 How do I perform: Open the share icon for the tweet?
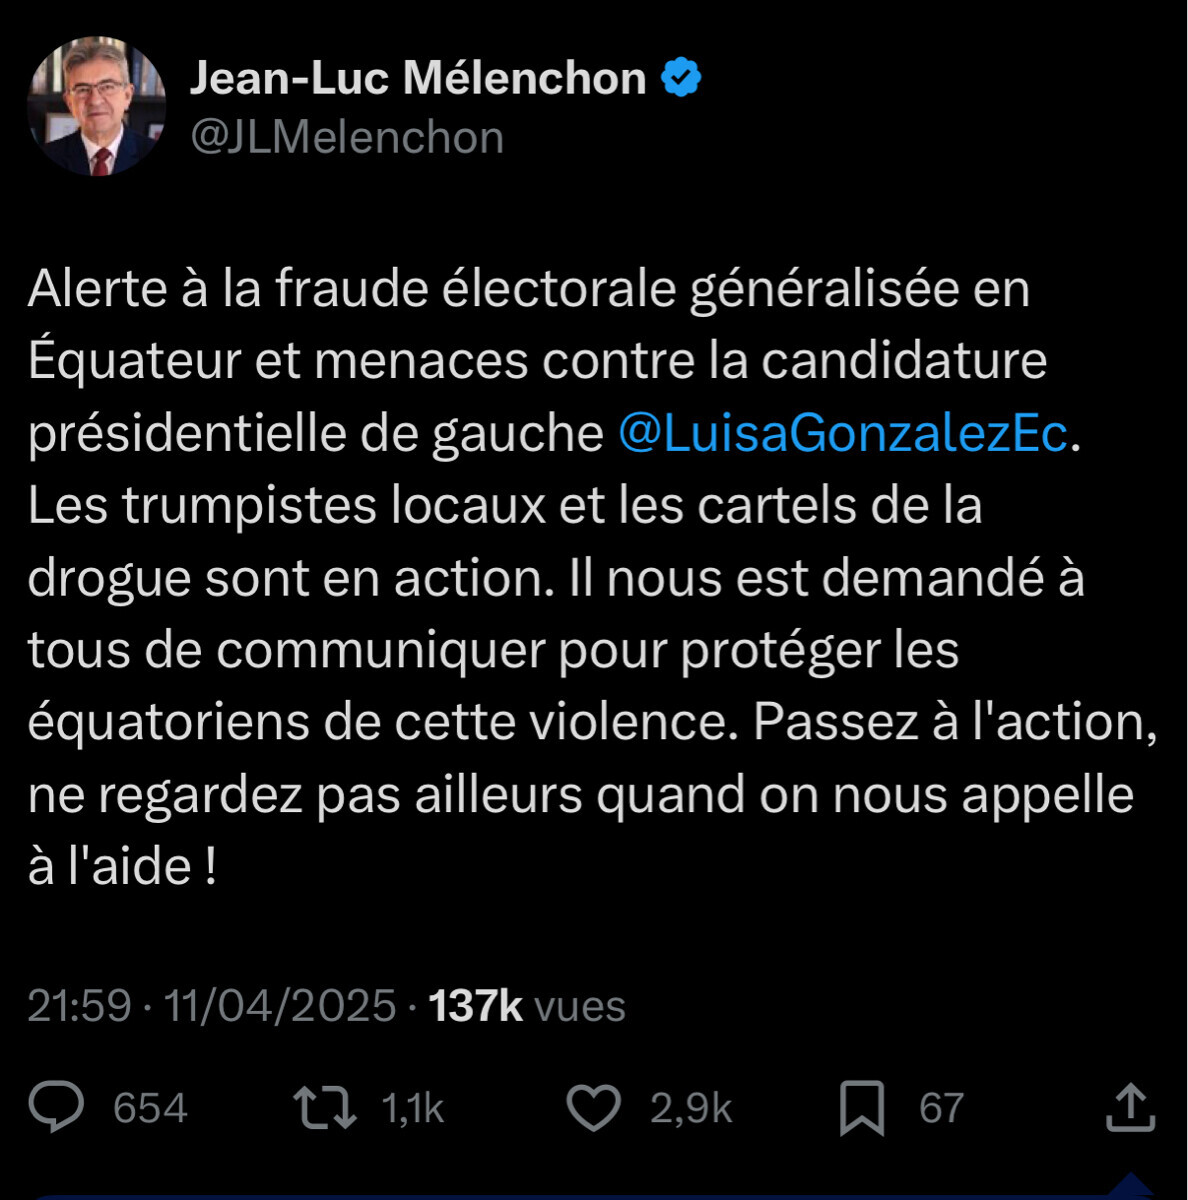point(1130,1108)
